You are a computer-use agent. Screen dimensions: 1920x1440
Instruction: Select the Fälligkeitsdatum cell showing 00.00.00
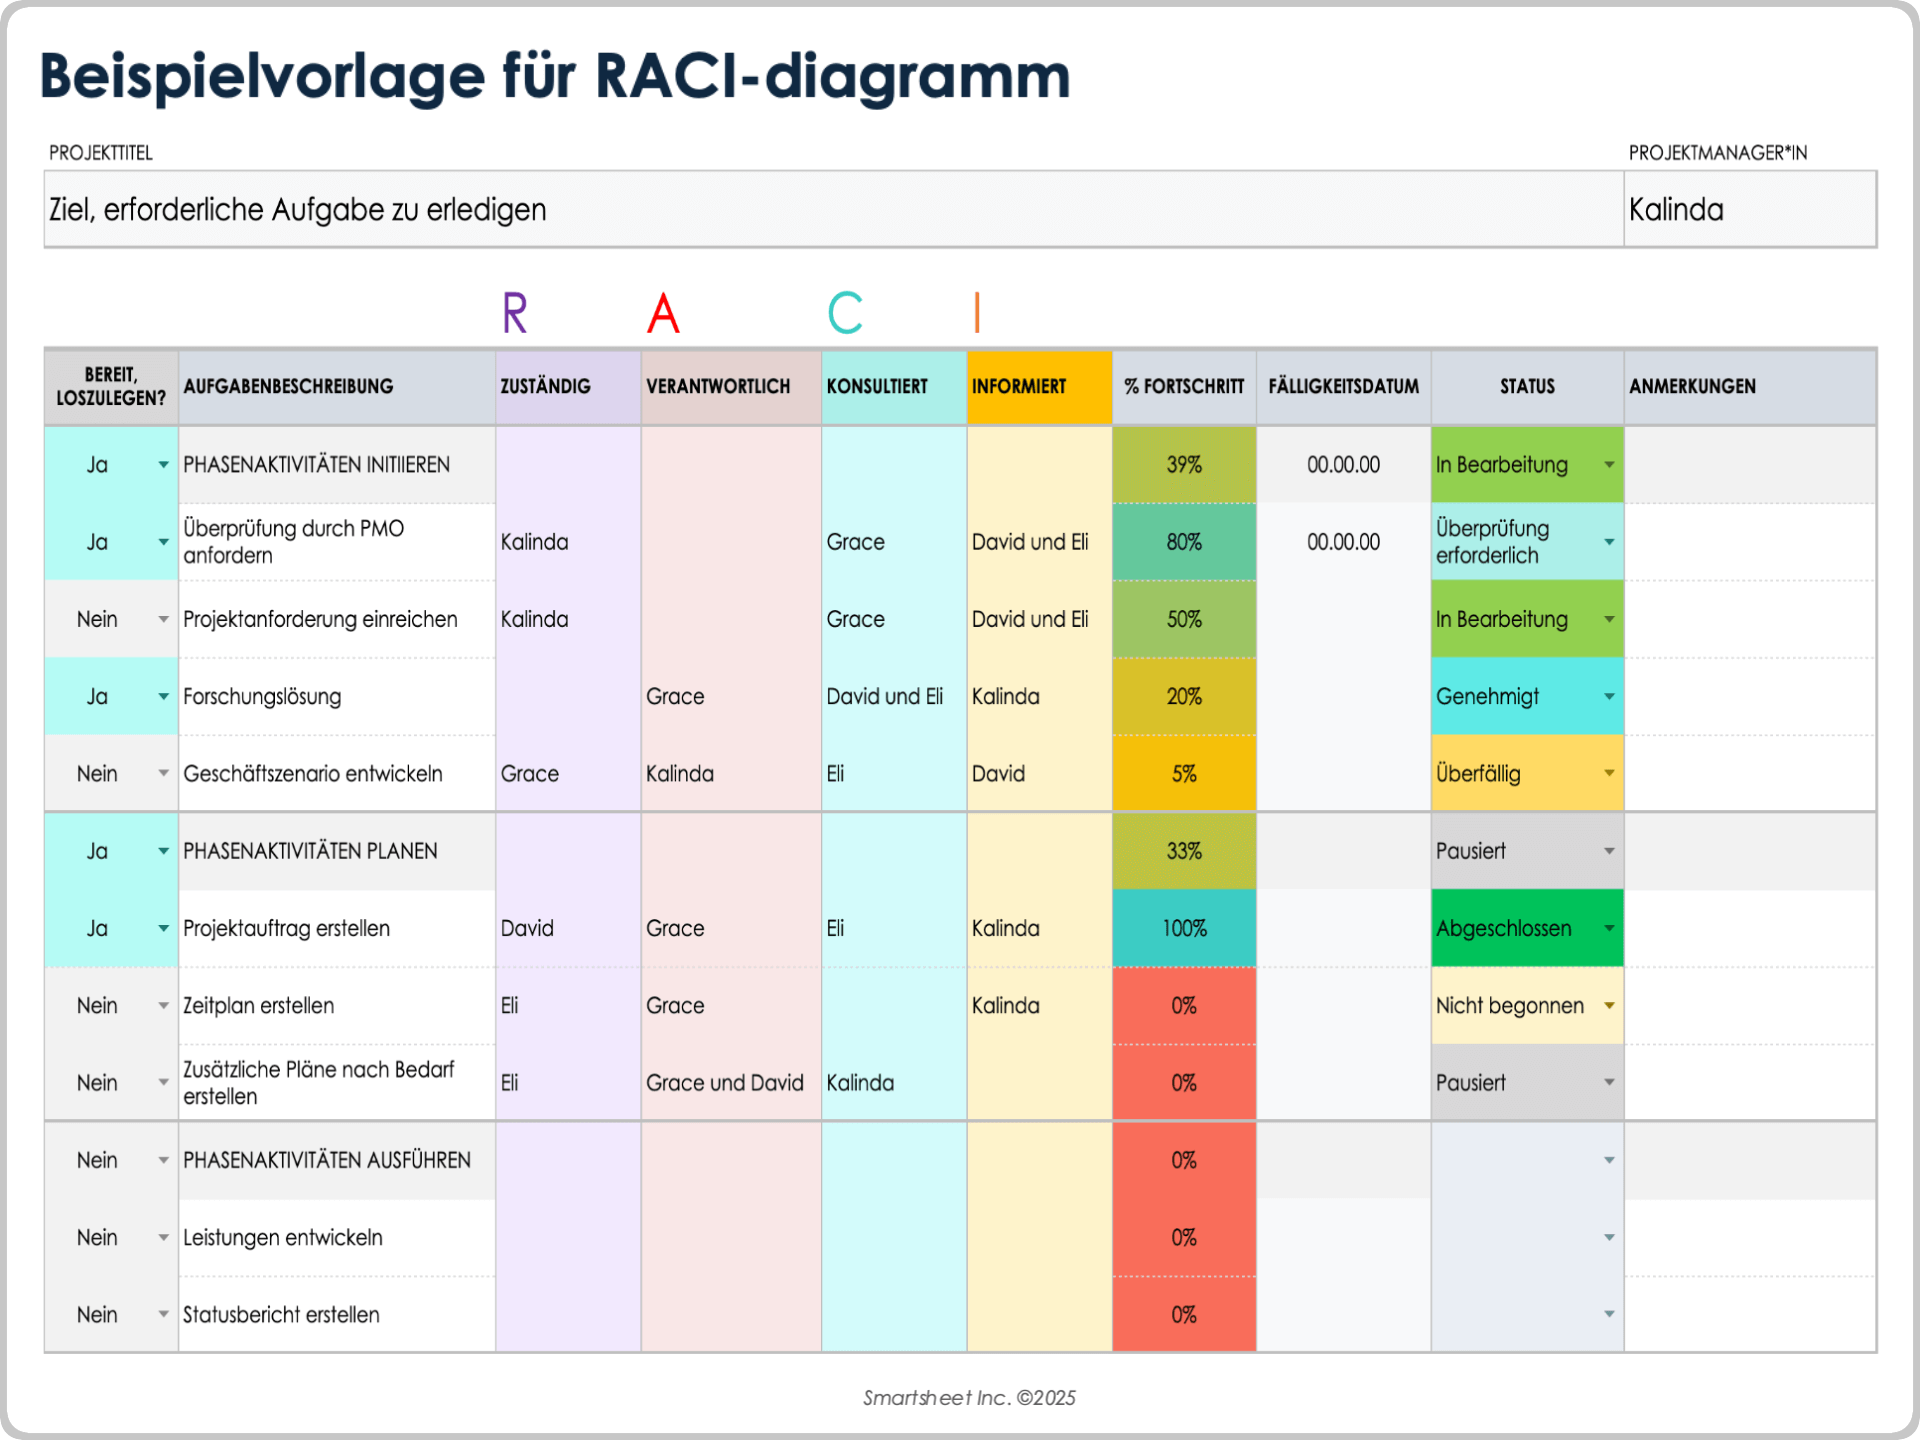pos(1342,464)
